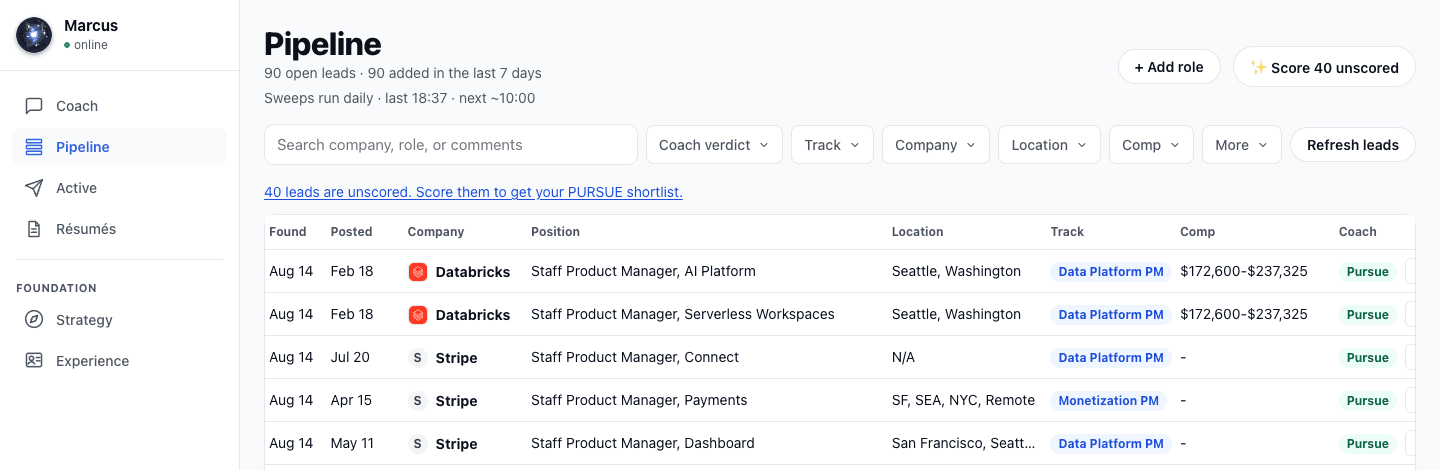The width and height of the screenshot is (1440, 470).
Task: Navigate to Experience page
Action: click(120, 361)
